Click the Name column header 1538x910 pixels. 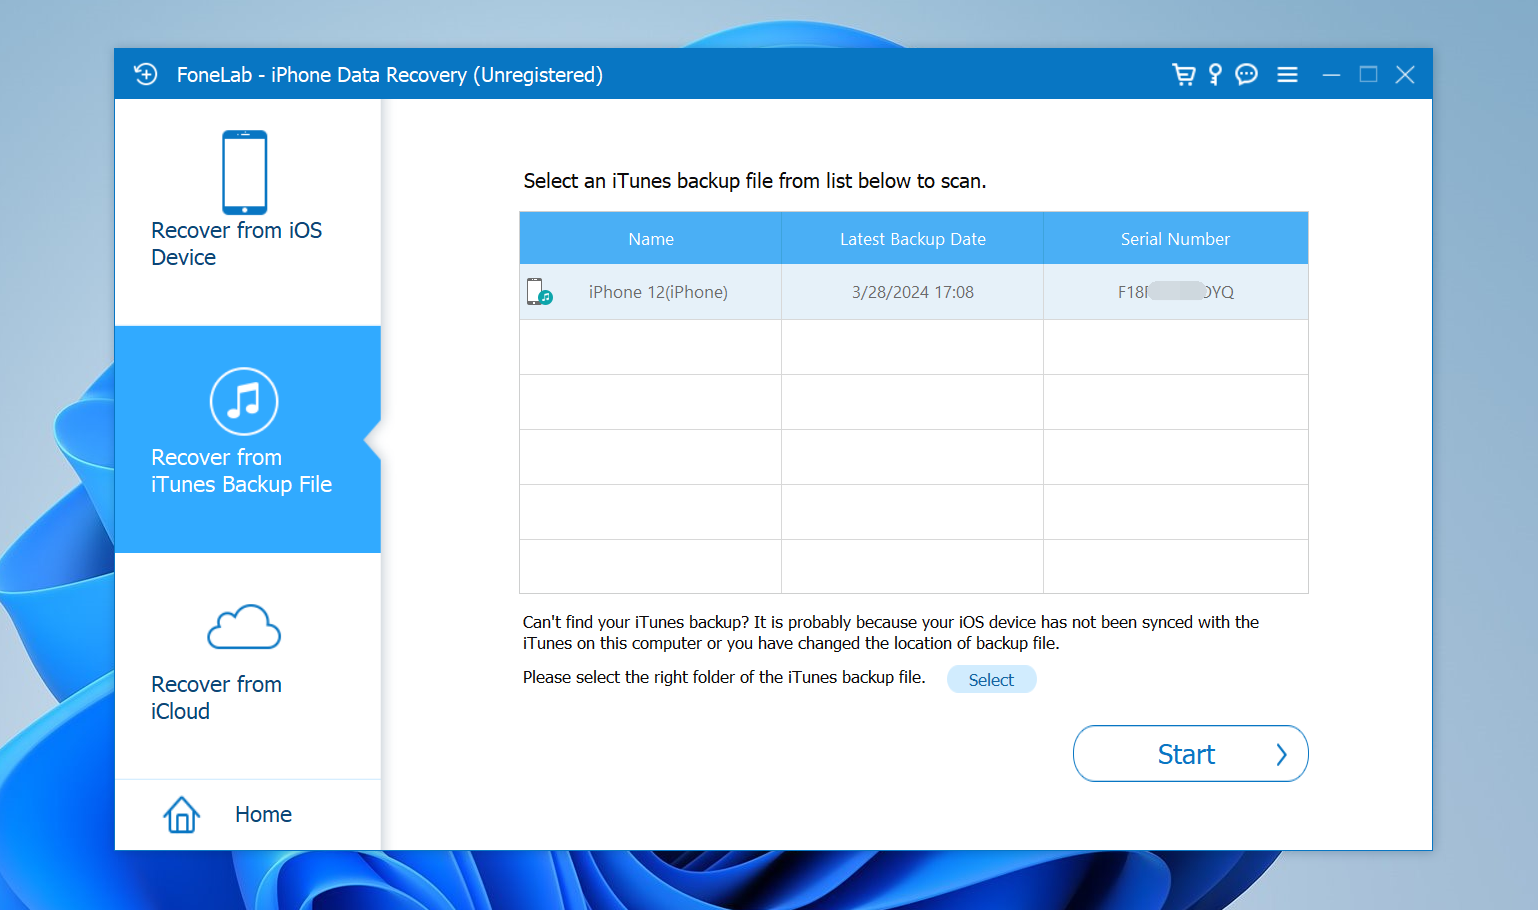click(651, 239)
